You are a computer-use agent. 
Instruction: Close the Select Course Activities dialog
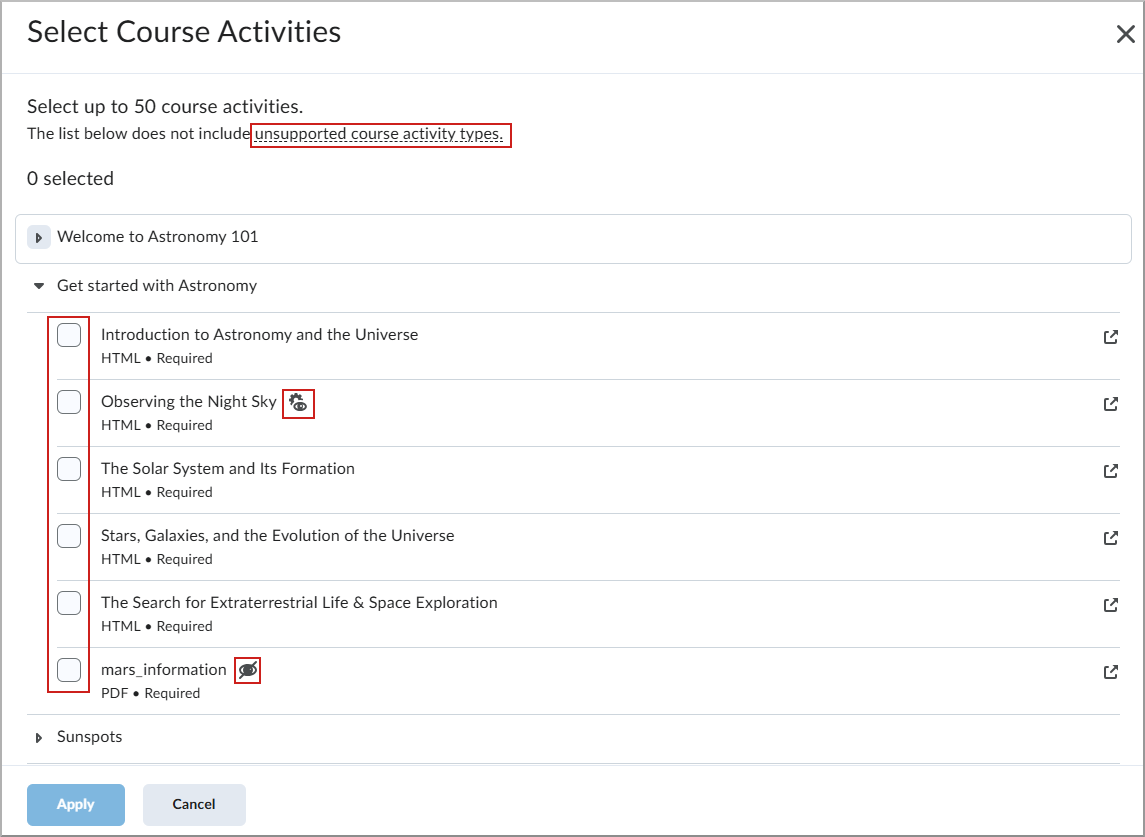pyautogui.click(x=1124, y=33)
